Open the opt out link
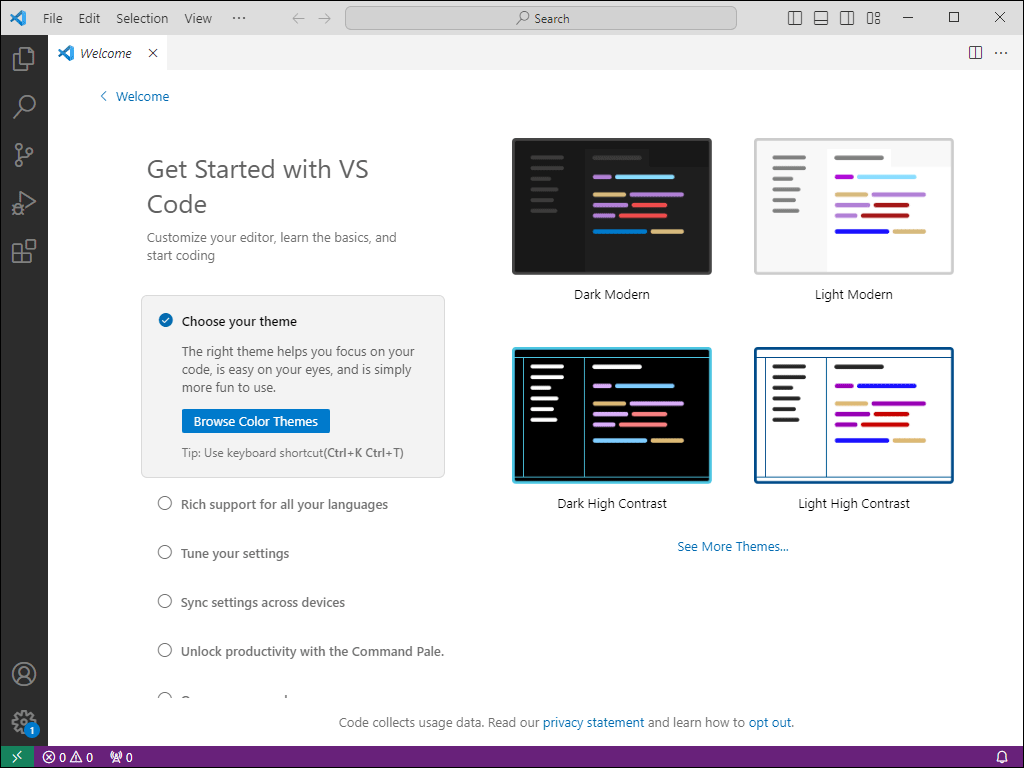Screen dimensions: 1024x768 [770, 722]
